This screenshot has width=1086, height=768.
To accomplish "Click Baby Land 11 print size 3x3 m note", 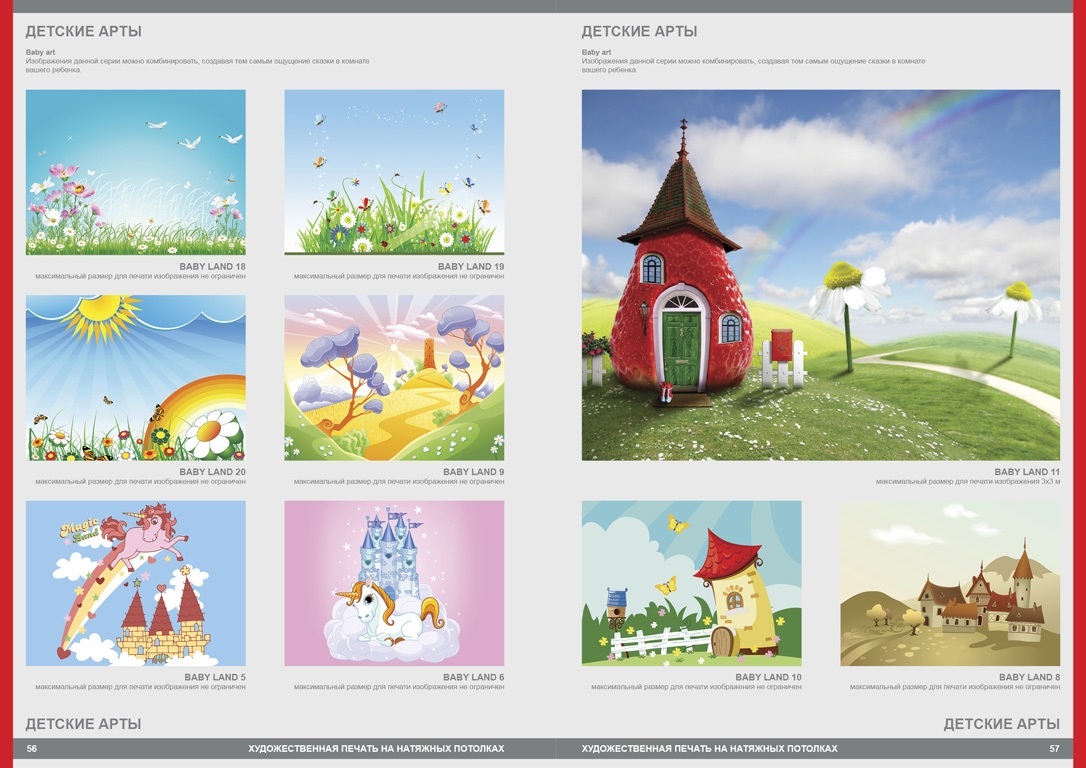I will [967, 482].
